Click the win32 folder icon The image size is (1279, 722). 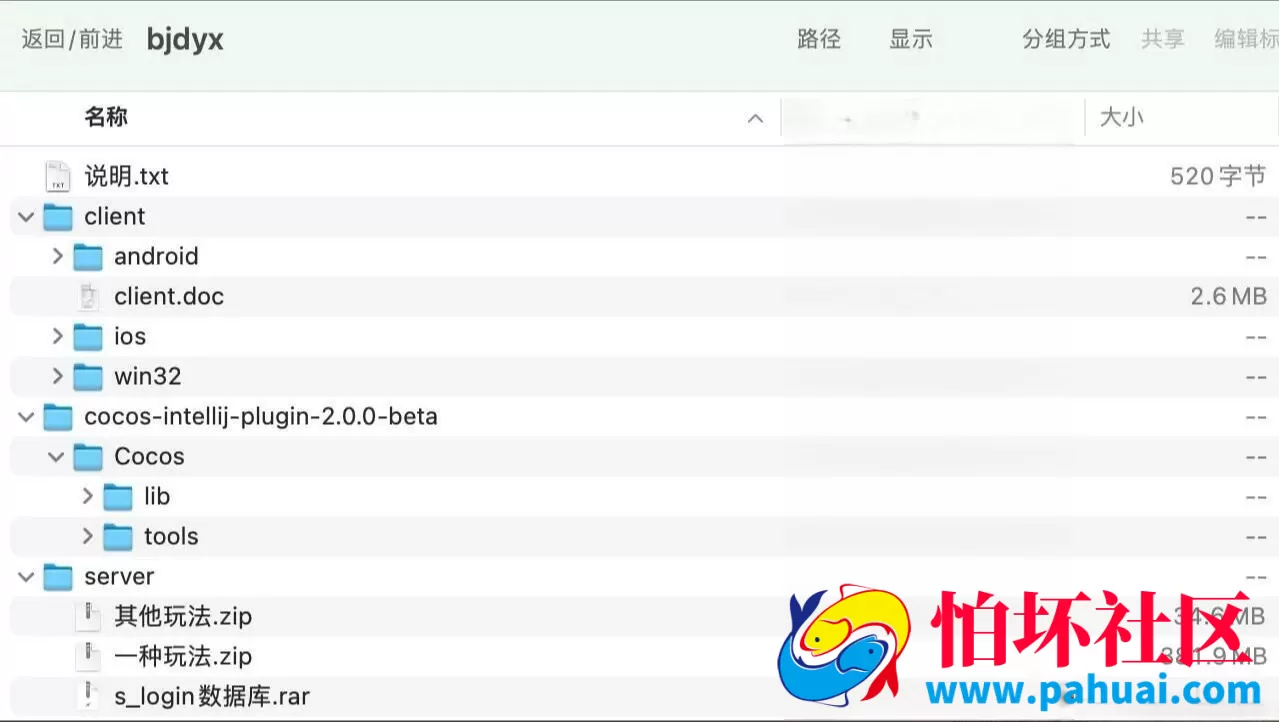88,377
